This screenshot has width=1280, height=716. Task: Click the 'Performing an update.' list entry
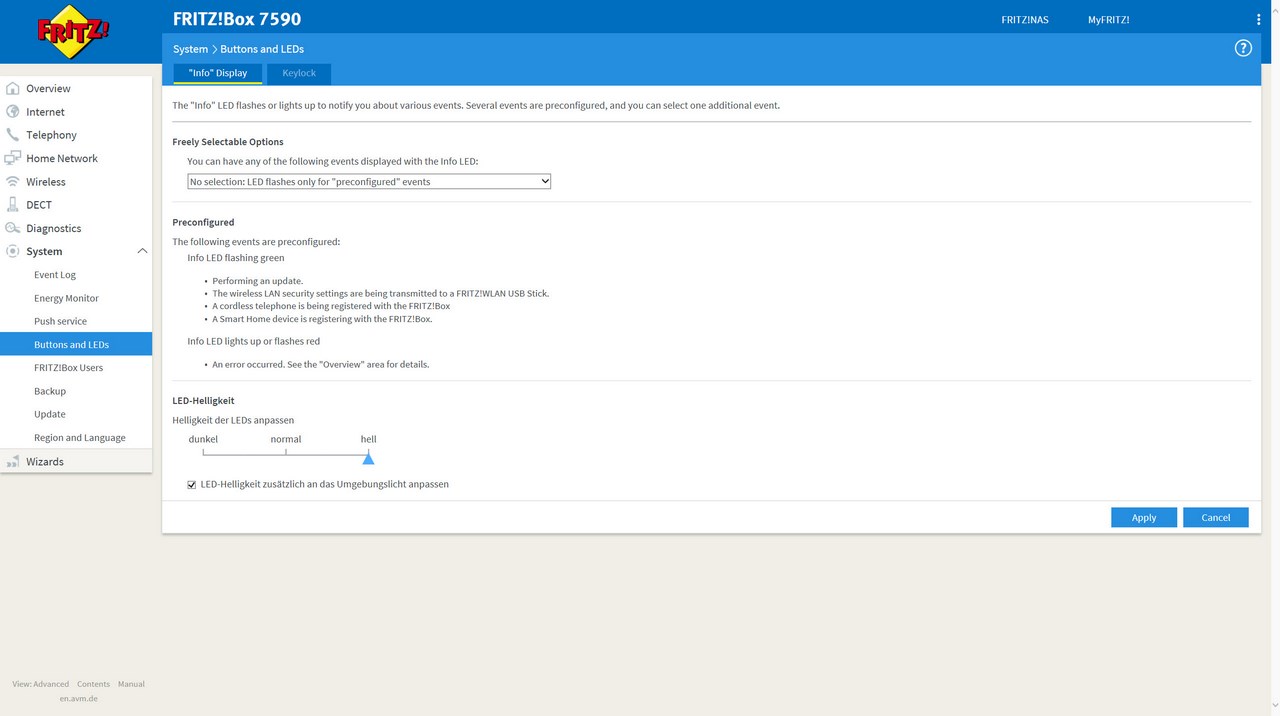tap(258, 281)
